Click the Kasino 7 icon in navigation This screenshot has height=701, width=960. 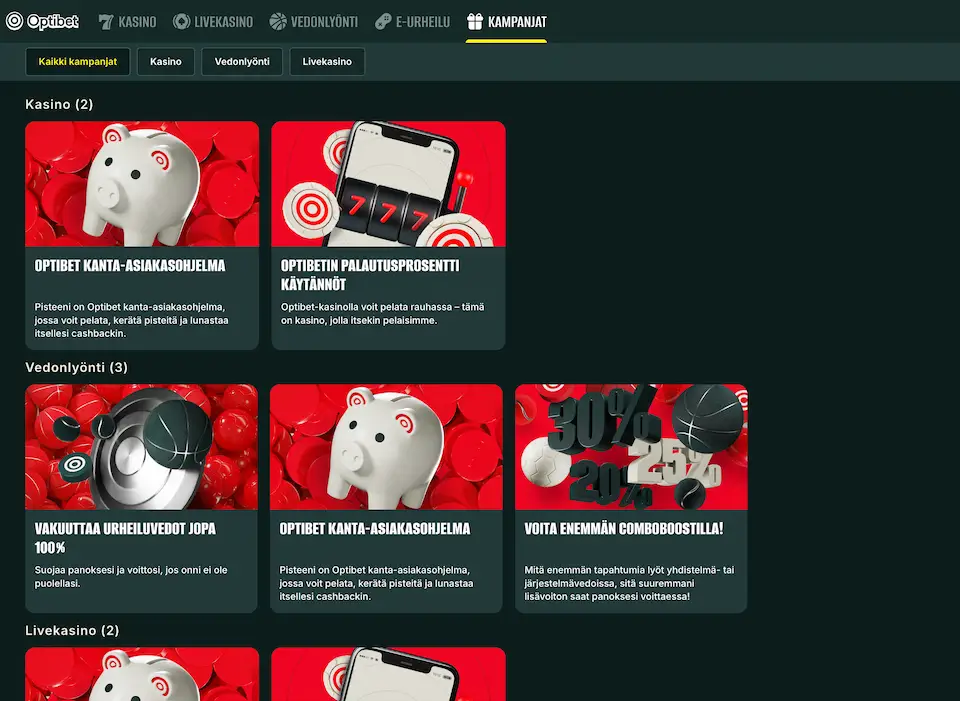[106, 21]
